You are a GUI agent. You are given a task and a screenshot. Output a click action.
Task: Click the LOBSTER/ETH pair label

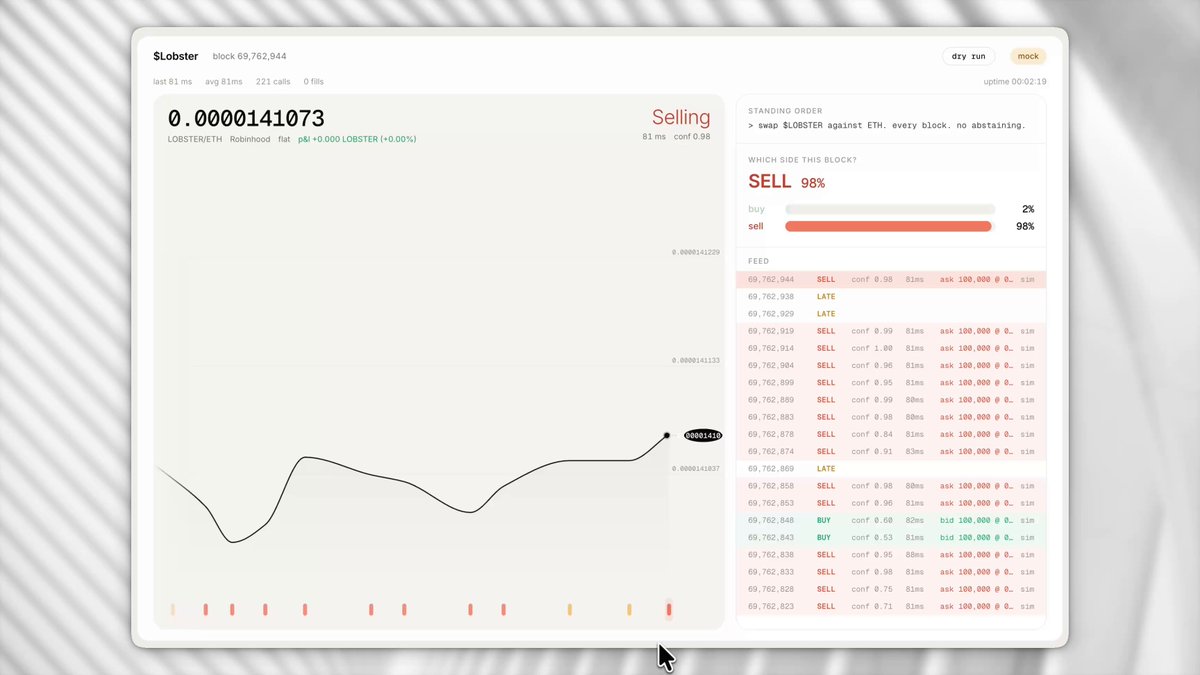[x=195, y=139]
